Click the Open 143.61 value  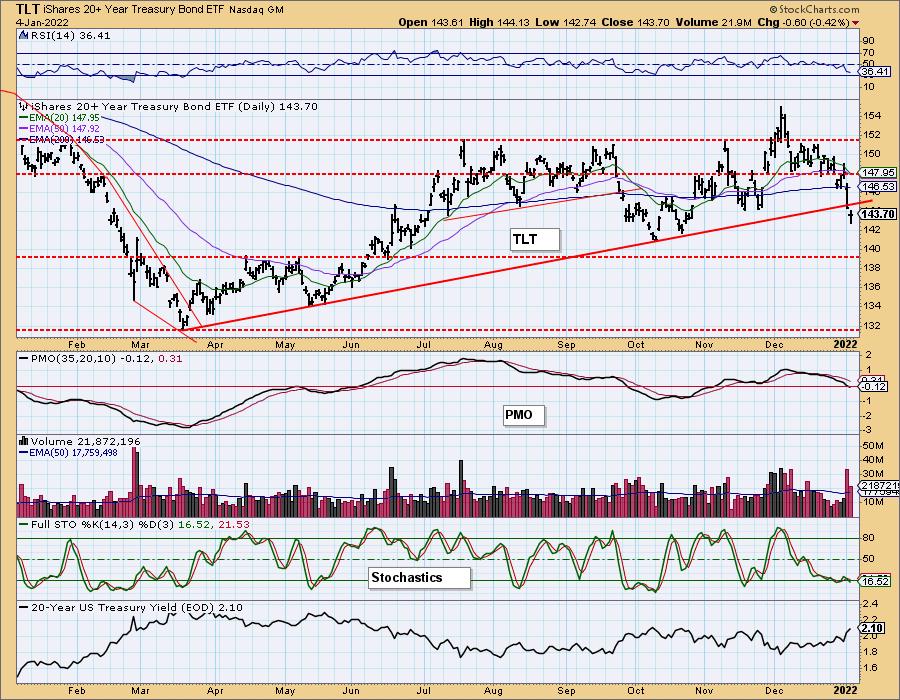431,22
